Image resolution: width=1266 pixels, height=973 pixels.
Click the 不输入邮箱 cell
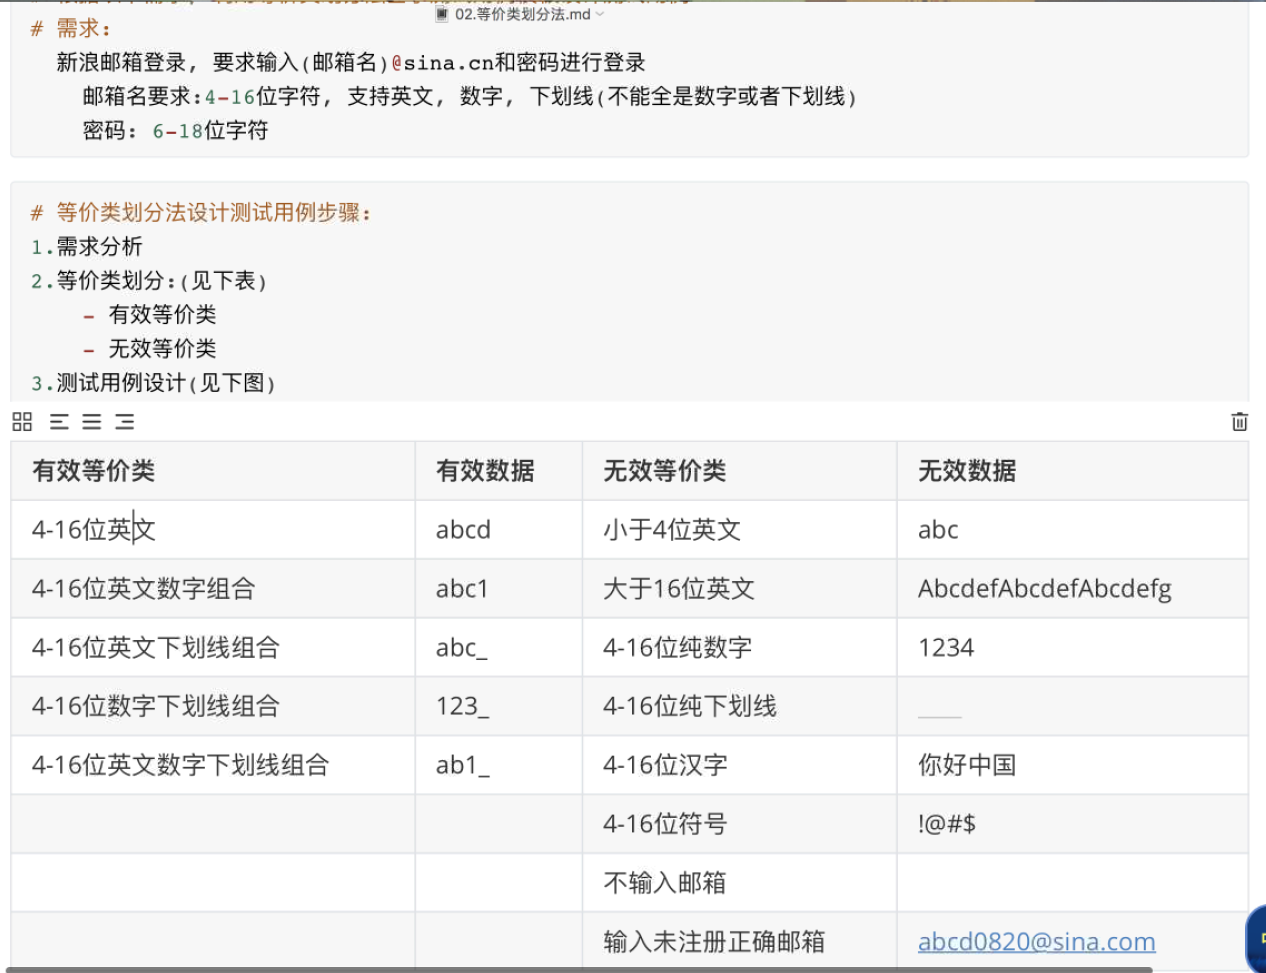[x=740, y=883]
